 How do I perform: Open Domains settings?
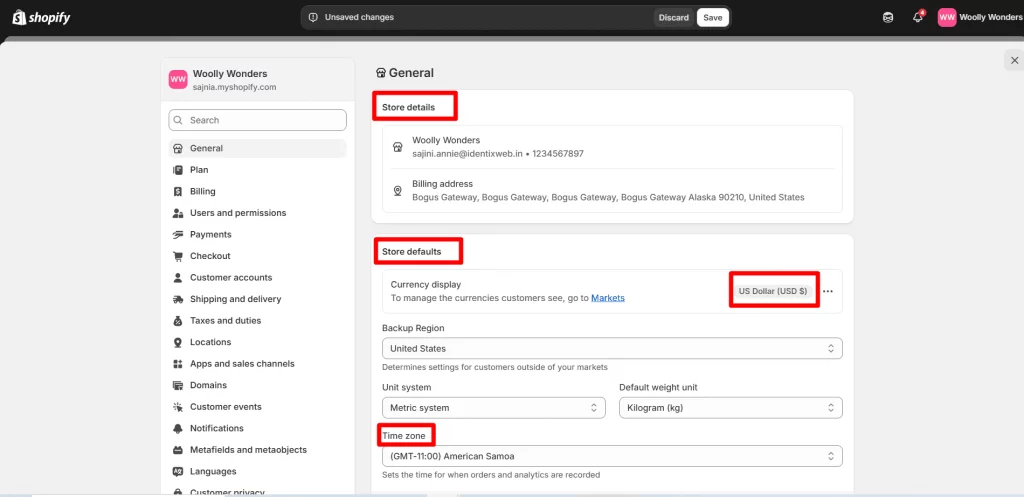257,385
